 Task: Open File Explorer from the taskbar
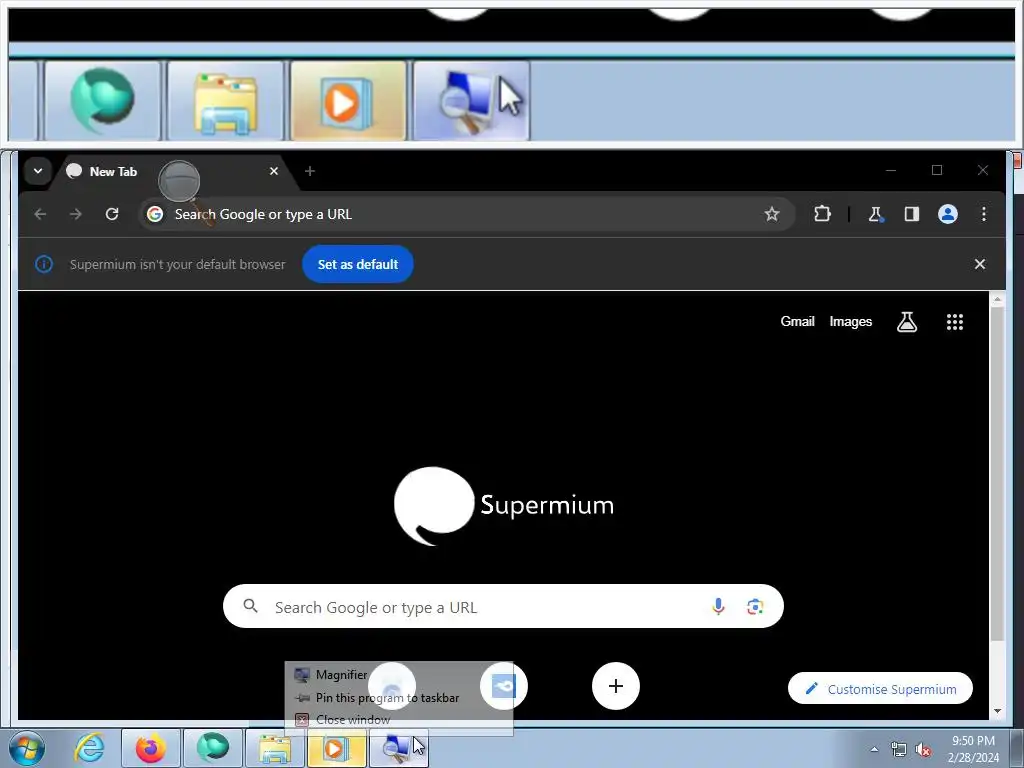click(x=274, y=748)
